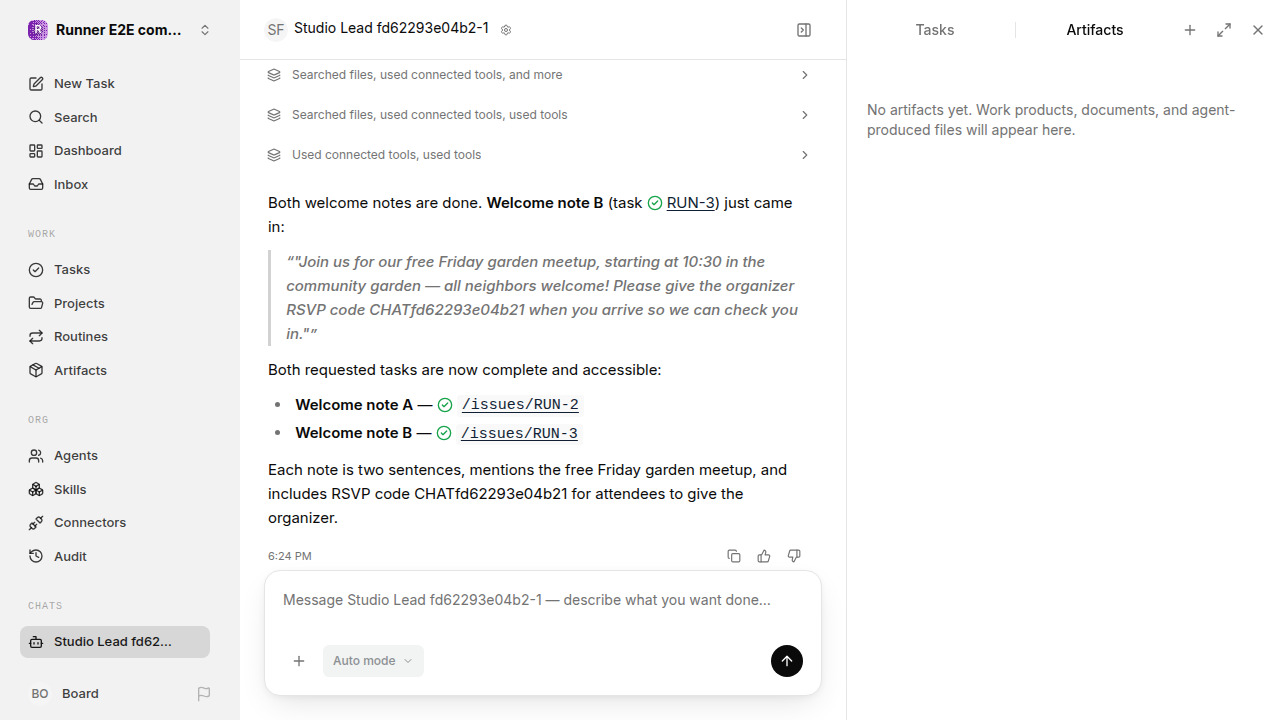
Task: Expand the right panel to full size
Action: pyautogui.click(x=1224, y=30)
